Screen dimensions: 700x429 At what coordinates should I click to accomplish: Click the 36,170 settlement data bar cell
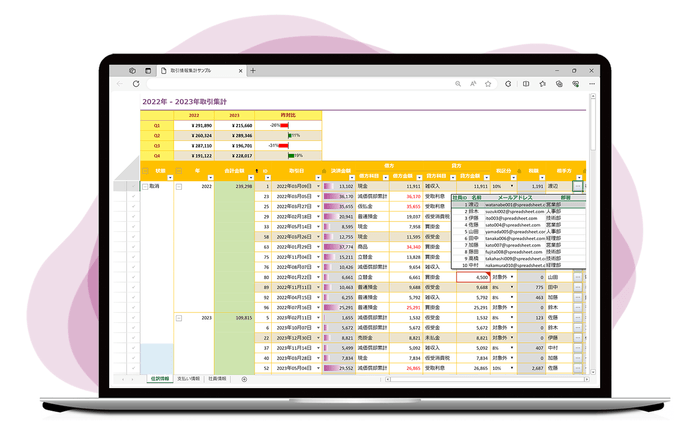(x=339, y=196)
